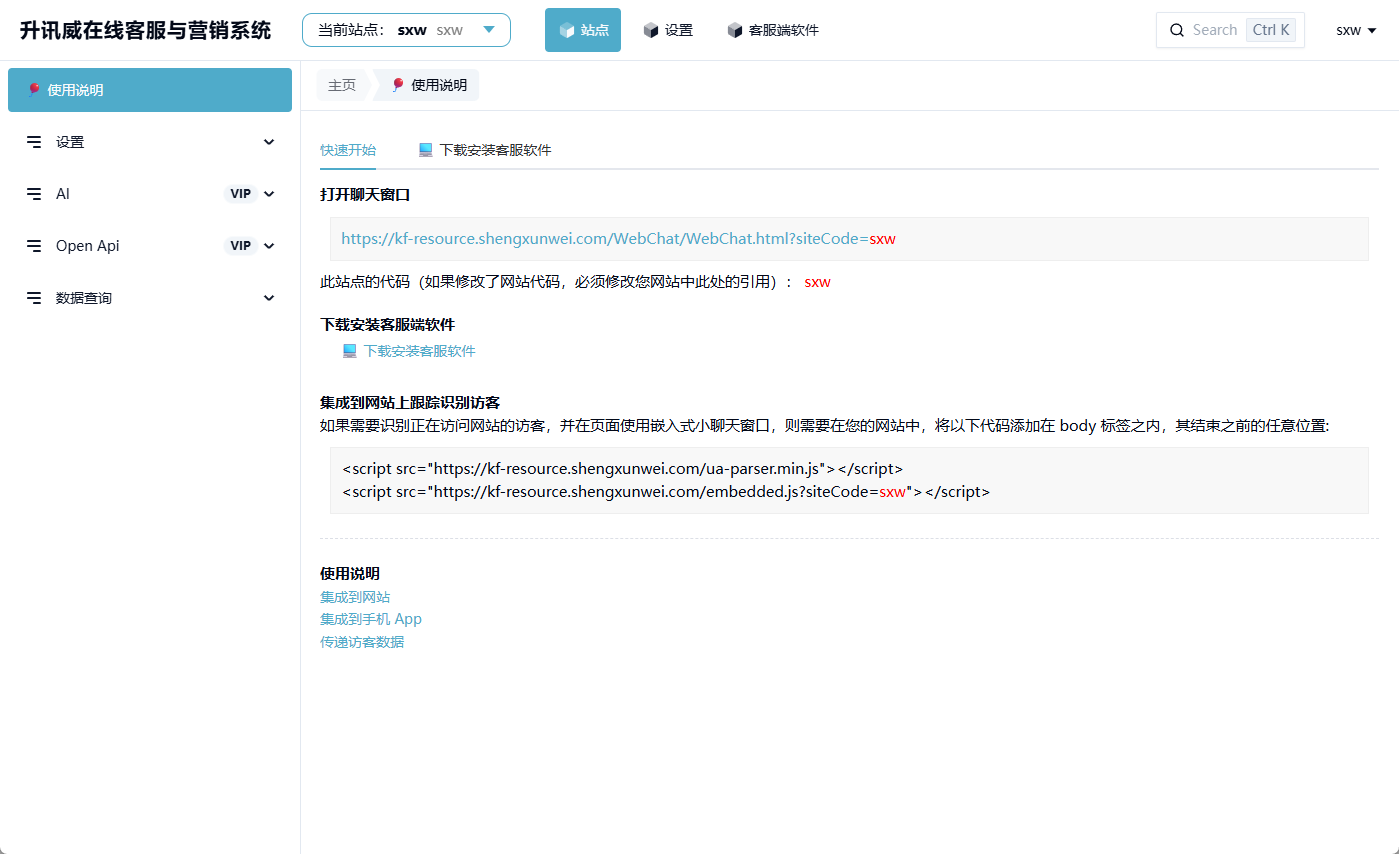Click the cube icon on 站点 button
The height and width of the screenshot is (854, 1399).
tap(567, 30)
